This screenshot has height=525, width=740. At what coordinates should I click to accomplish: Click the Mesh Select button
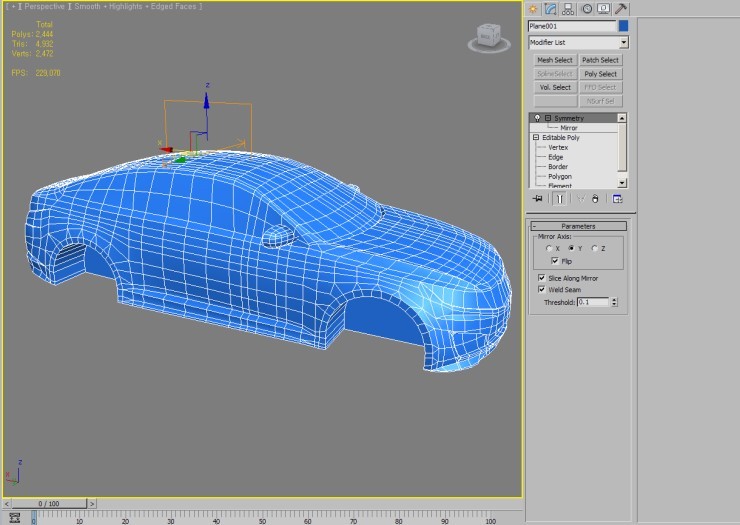coord(555,60)
